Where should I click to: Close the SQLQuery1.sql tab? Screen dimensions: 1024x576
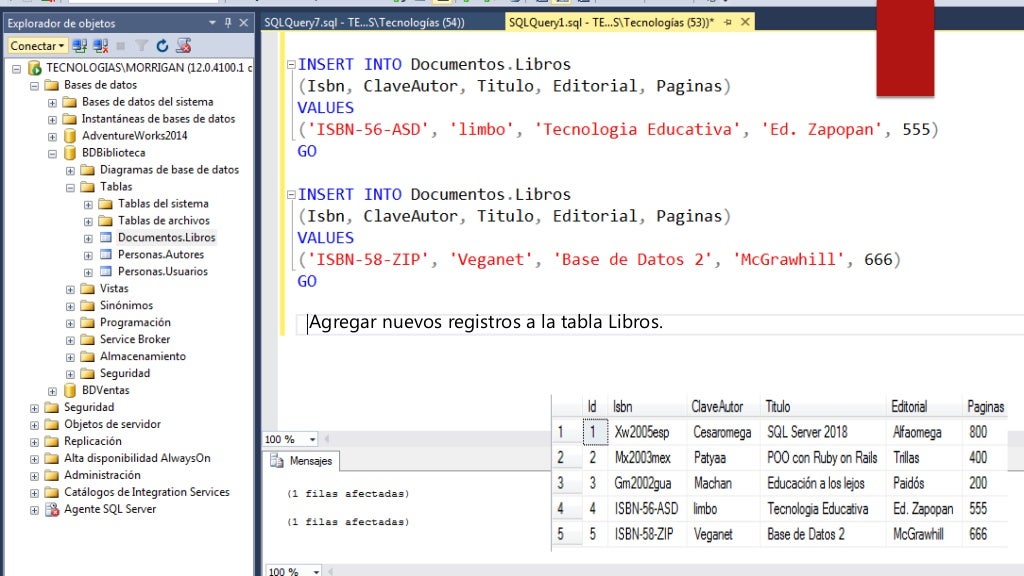(x=746, y=22)
